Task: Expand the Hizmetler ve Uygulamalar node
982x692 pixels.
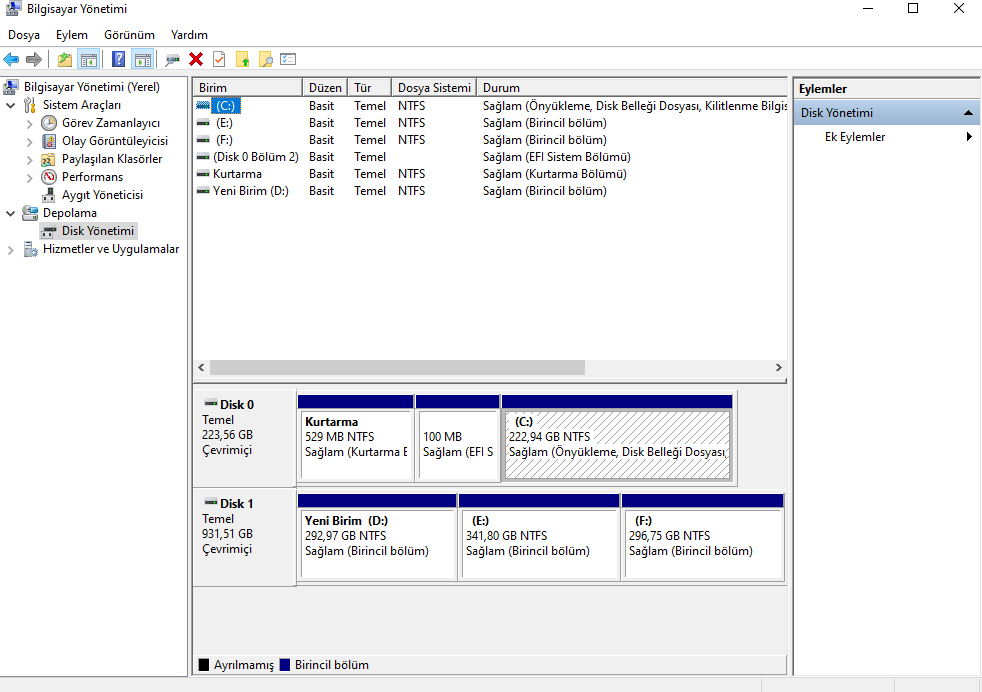Action: point(11,250)
